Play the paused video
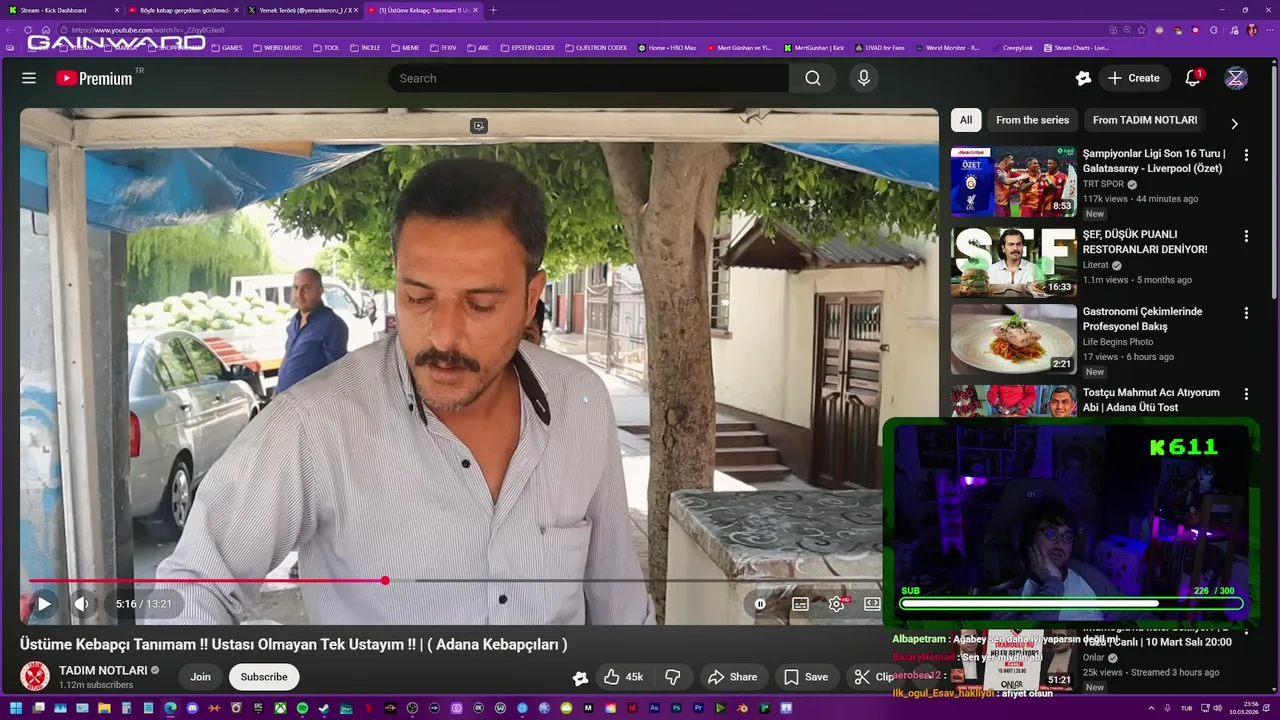Screen dimensions: 1280x720 point(44,604)
